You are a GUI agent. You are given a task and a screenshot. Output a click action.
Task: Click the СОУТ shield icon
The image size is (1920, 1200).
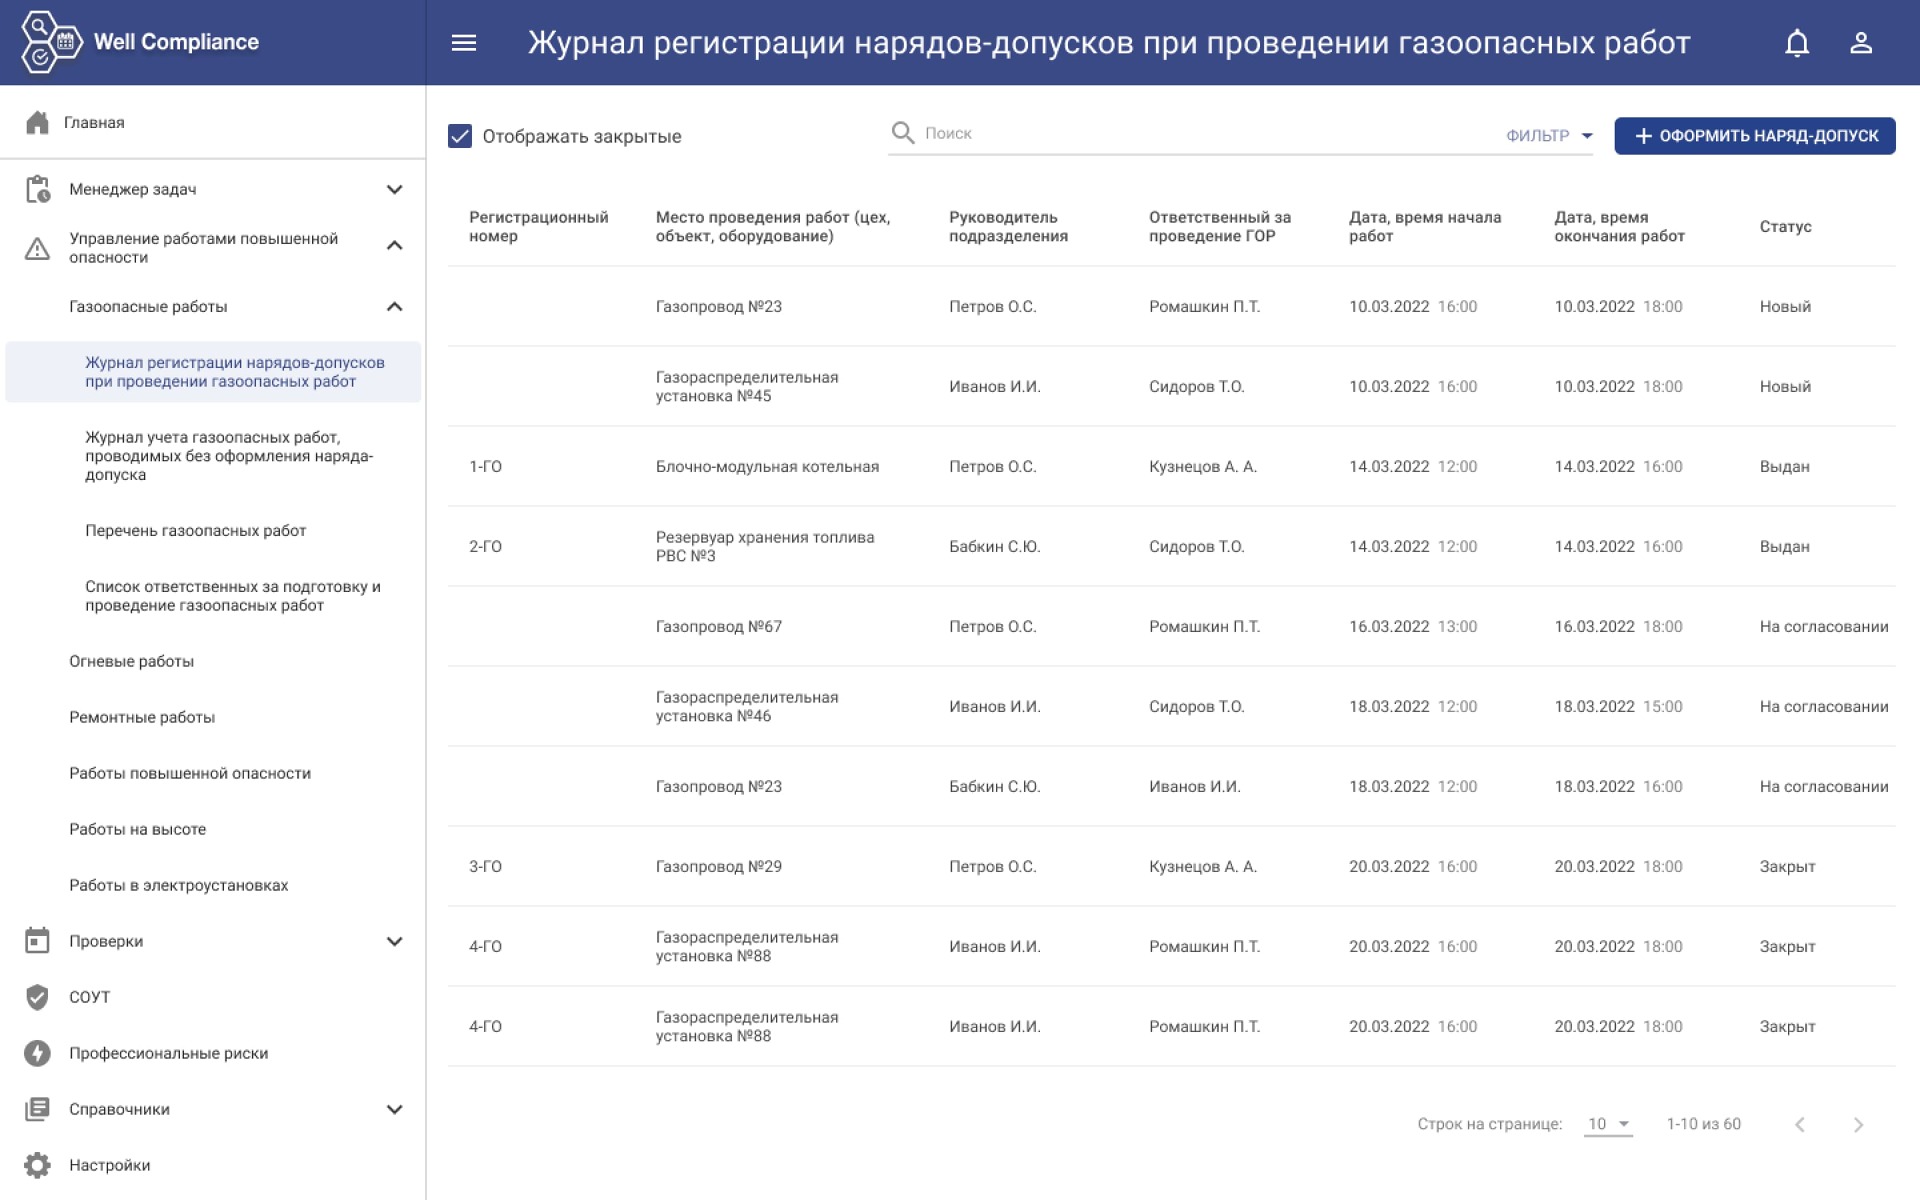click(x=37, y=997)
